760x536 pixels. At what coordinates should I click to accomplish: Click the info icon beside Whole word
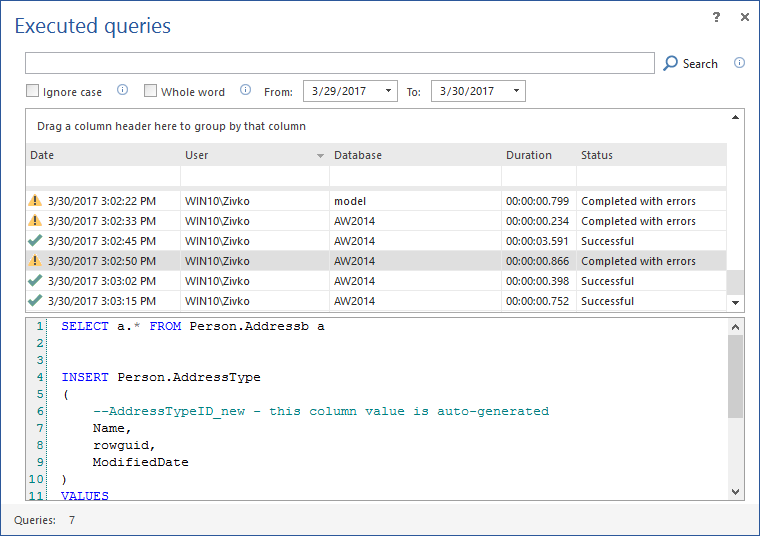click(x=246, y=90)
